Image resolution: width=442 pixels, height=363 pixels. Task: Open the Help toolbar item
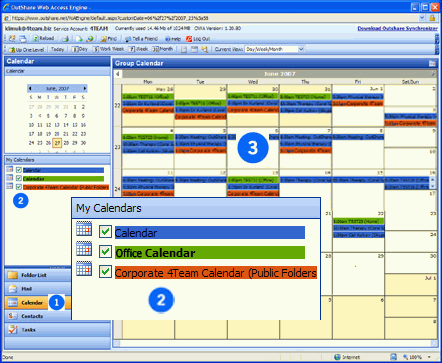[173, 39]
